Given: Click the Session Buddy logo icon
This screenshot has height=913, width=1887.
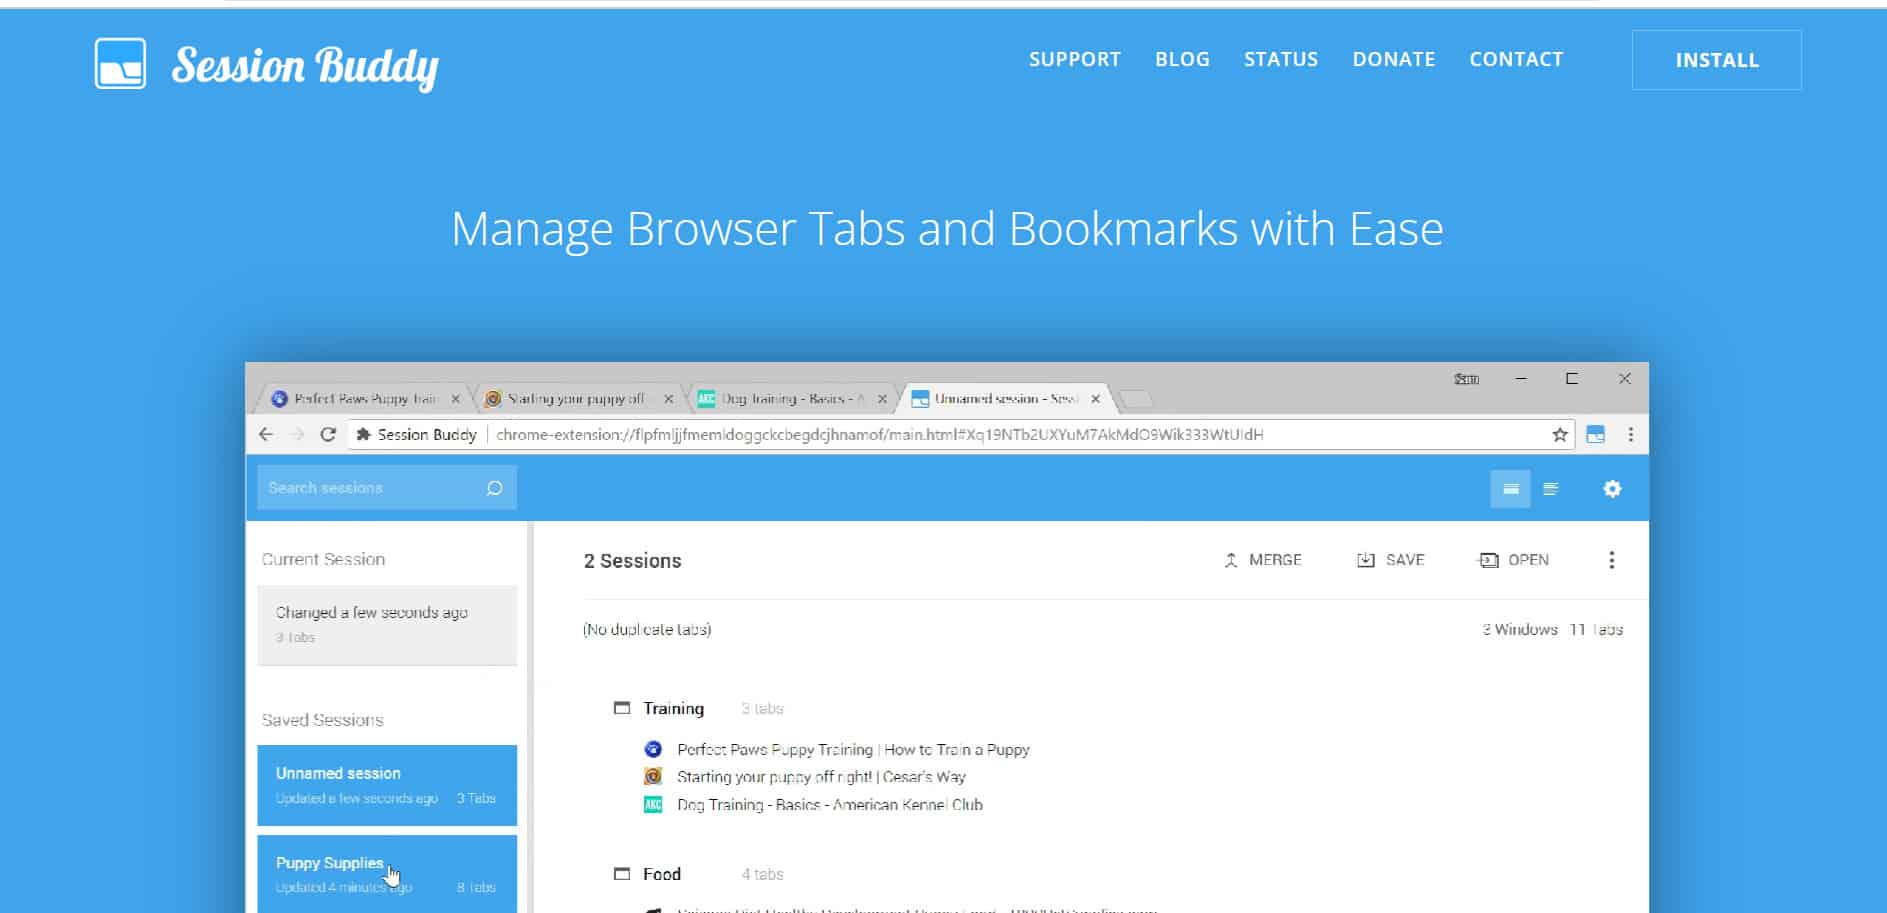Looking at the screenshot, I should (120, 64).
